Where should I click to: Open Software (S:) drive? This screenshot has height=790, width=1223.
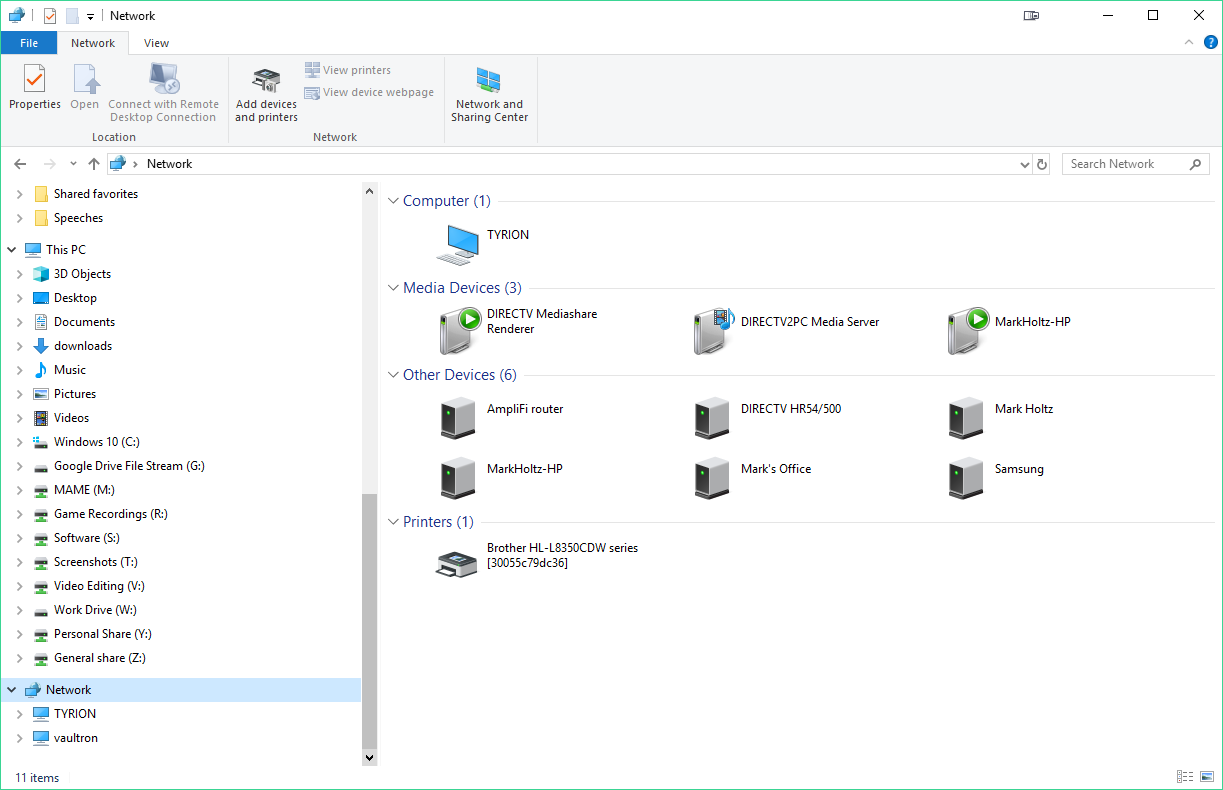click(86, 538)
